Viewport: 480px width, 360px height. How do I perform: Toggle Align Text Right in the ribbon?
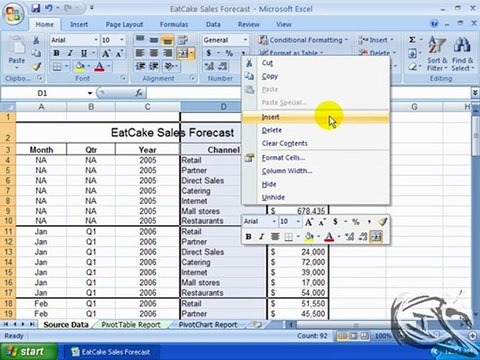[x=167, y=53]
